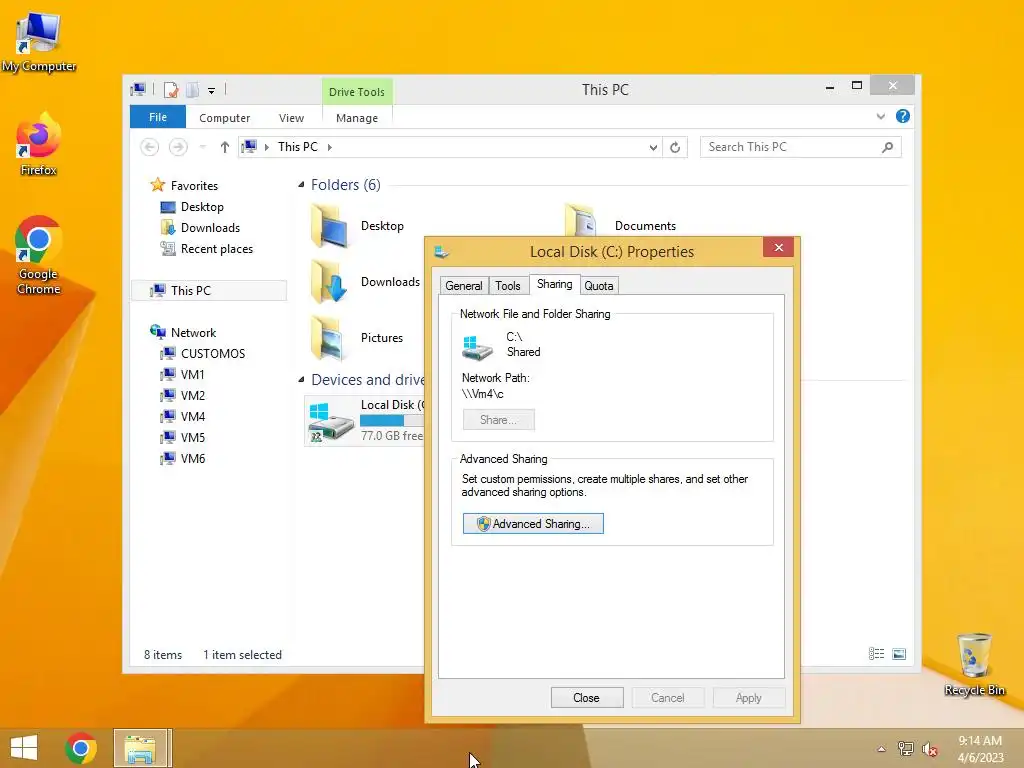Expand chevron after This PC in address bar
This screenshot has width=1024, height=768.
pos(330,147)
